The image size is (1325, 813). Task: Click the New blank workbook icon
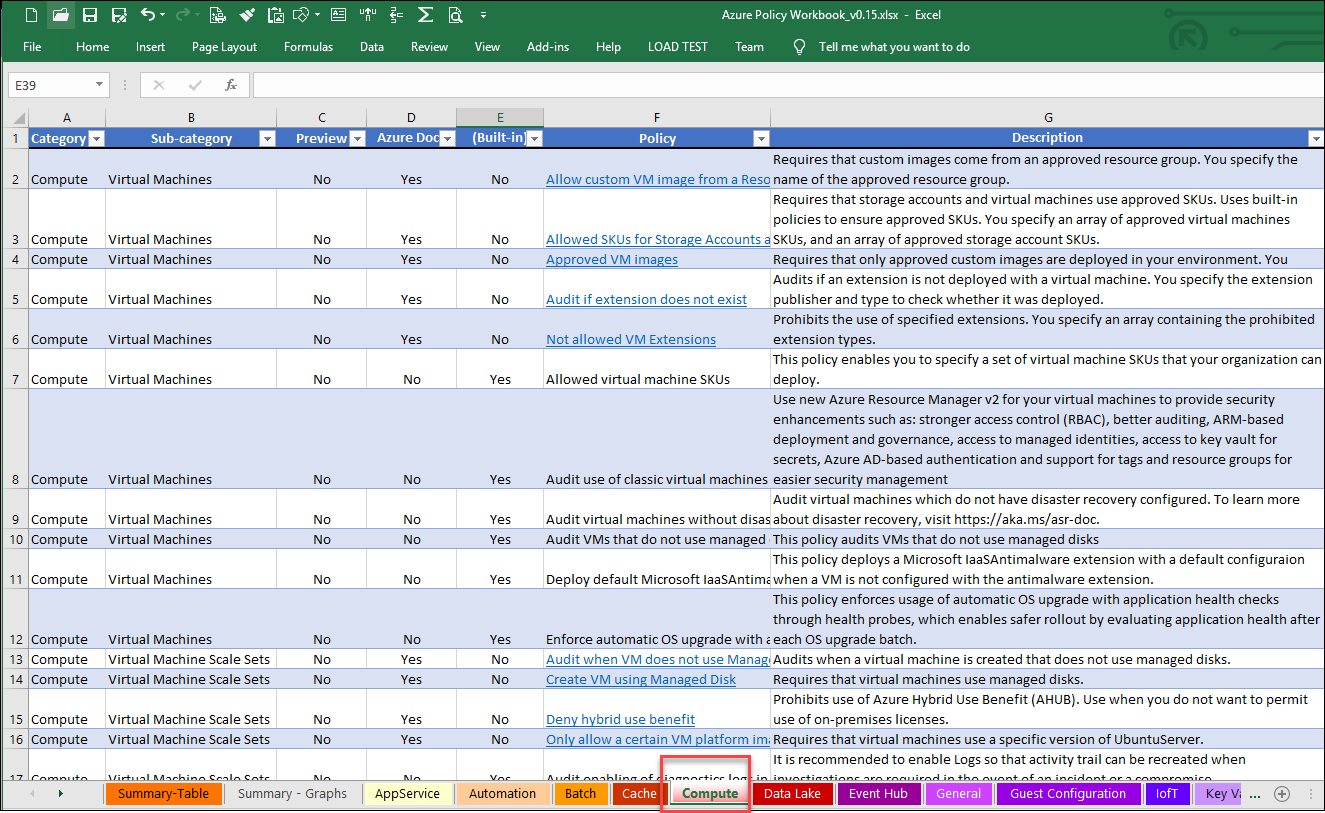coord(31,15)
